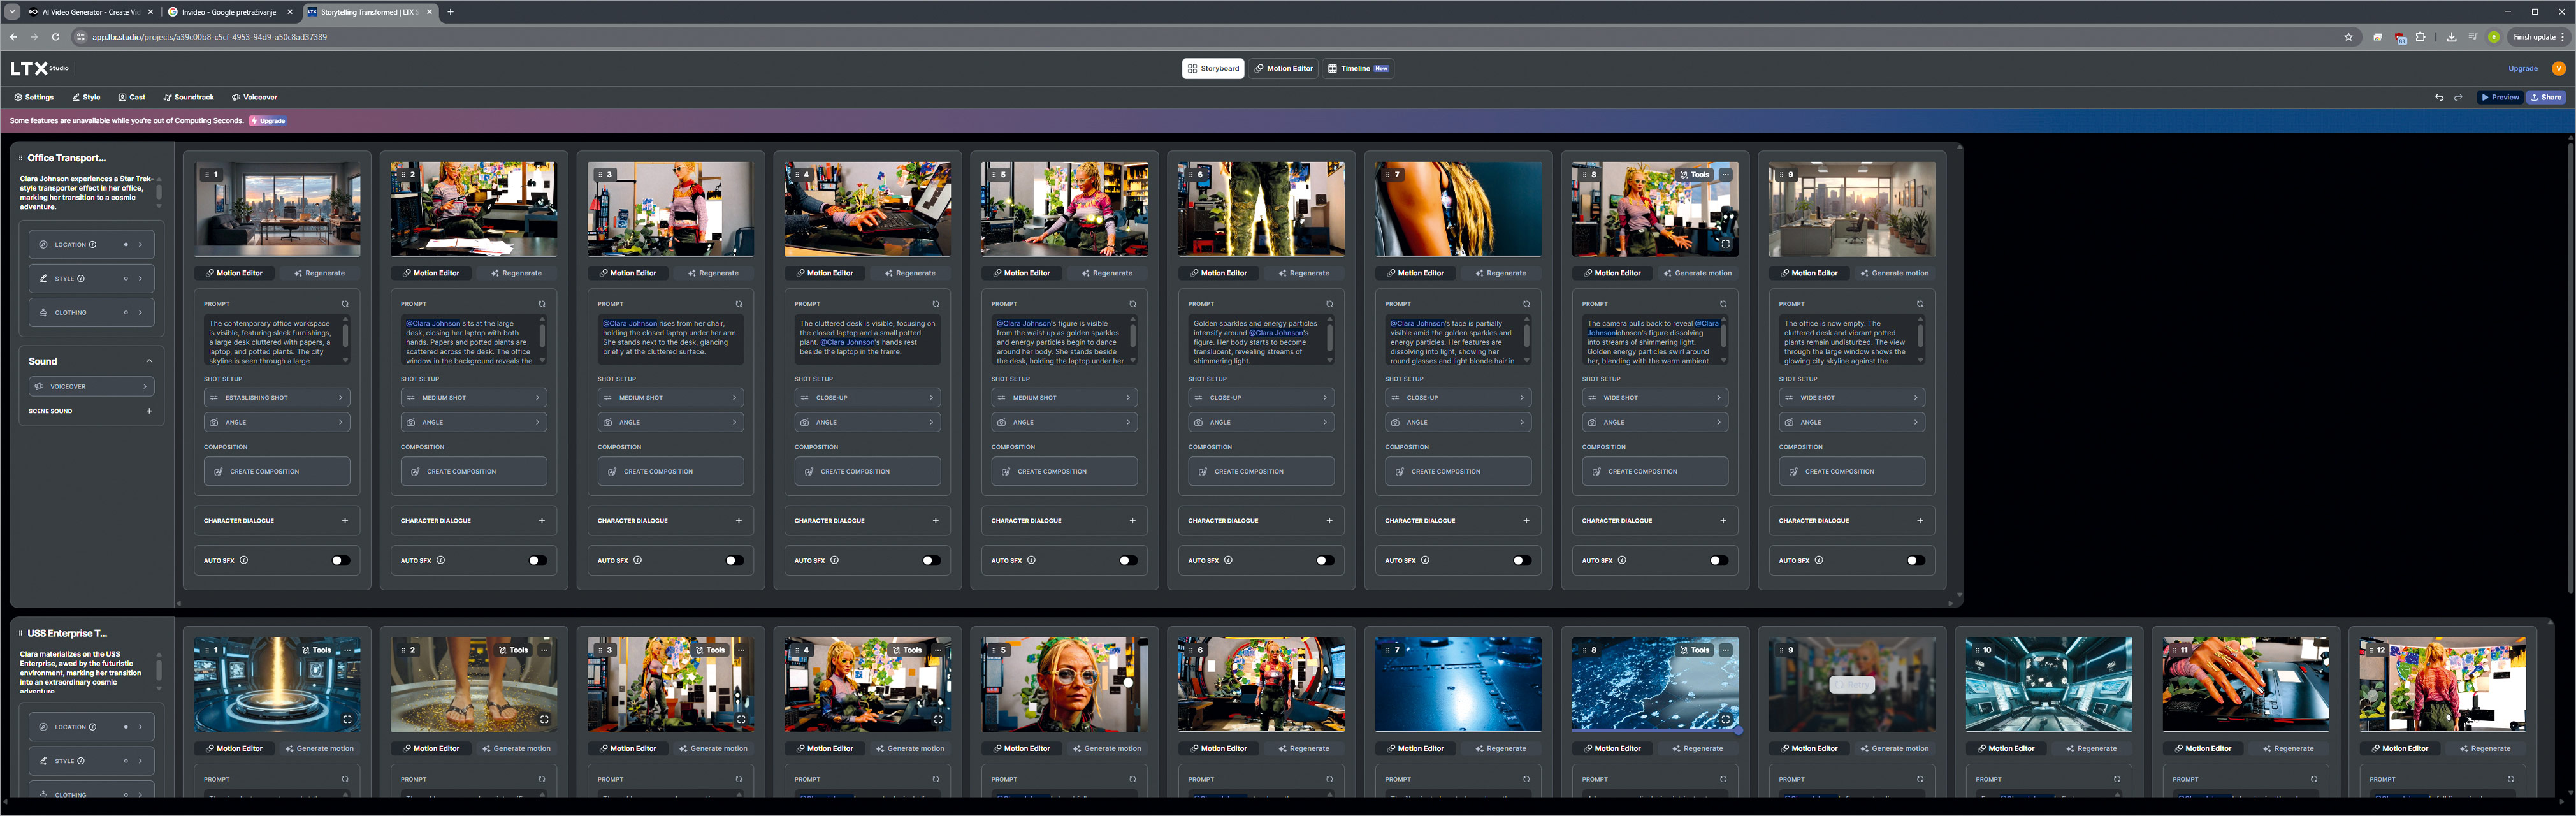Add a scene sound with plus

pyautogui.click(x=149, y=411)
